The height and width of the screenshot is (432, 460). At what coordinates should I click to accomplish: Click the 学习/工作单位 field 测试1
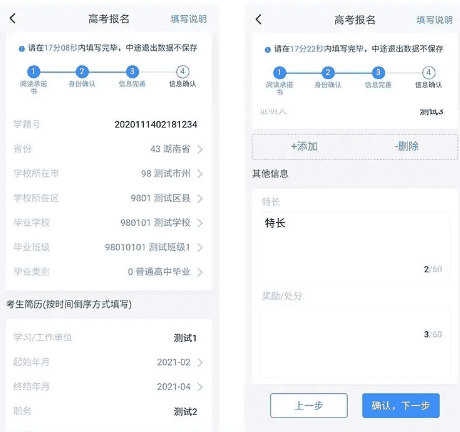click(x=185, y=338)
